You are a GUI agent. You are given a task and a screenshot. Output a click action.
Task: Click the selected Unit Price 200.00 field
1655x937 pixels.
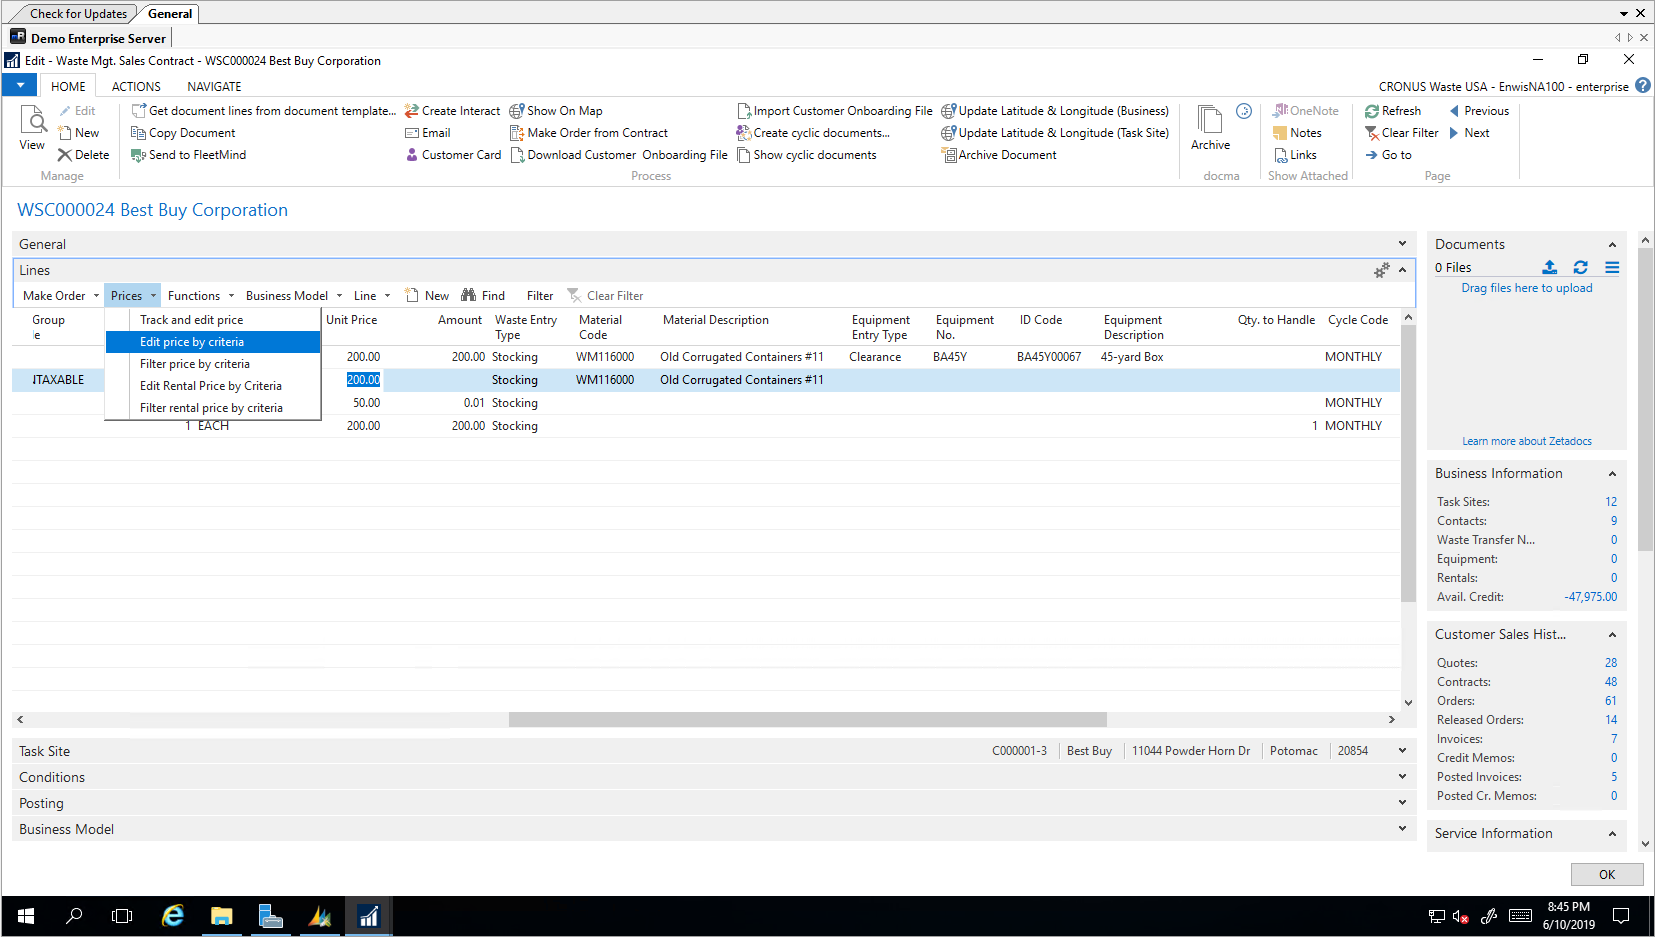coord(363,380)
